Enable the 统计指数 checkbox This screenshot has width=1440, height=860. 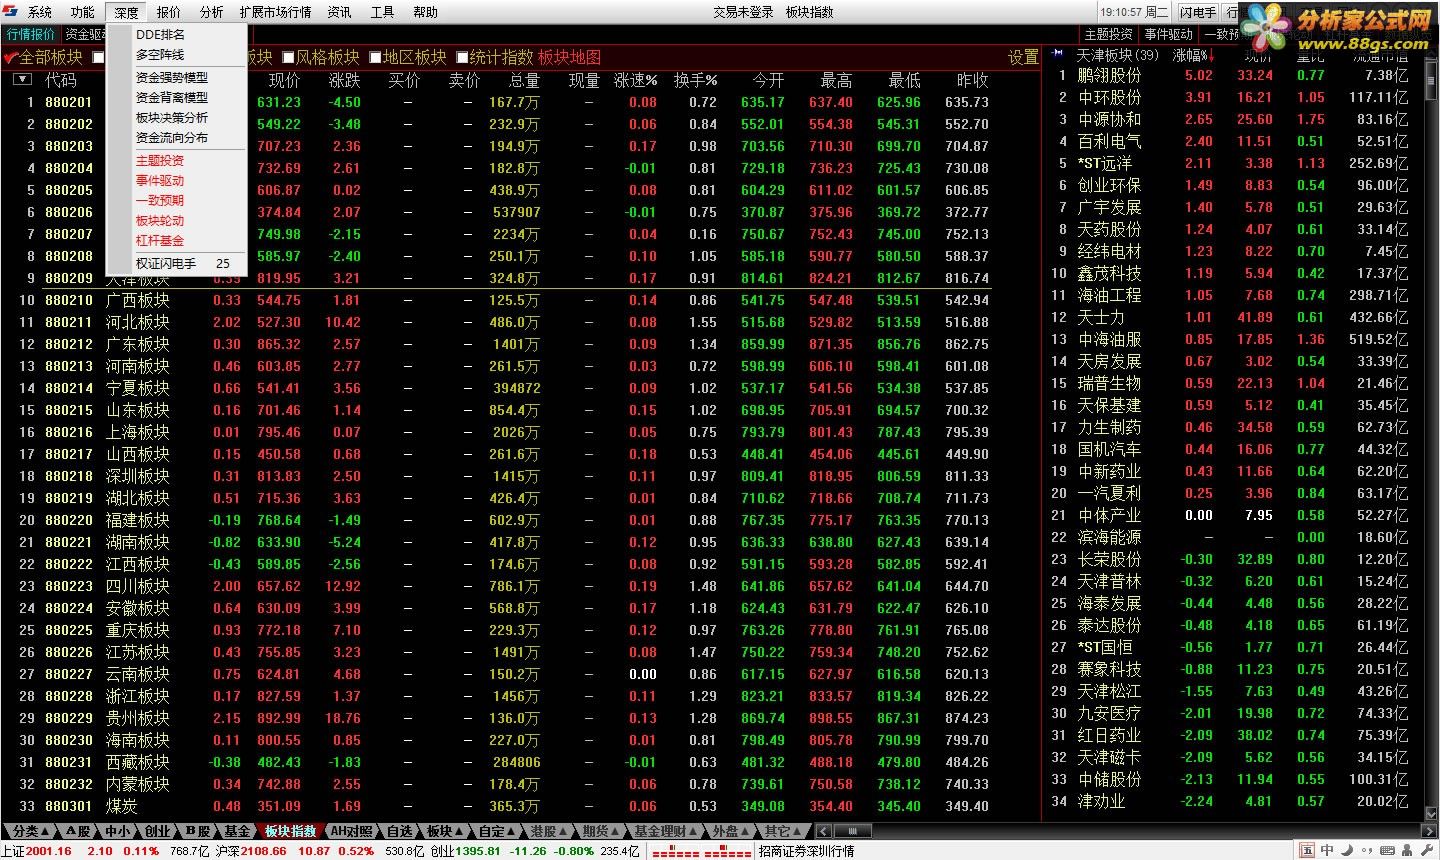tap(462, 57)
